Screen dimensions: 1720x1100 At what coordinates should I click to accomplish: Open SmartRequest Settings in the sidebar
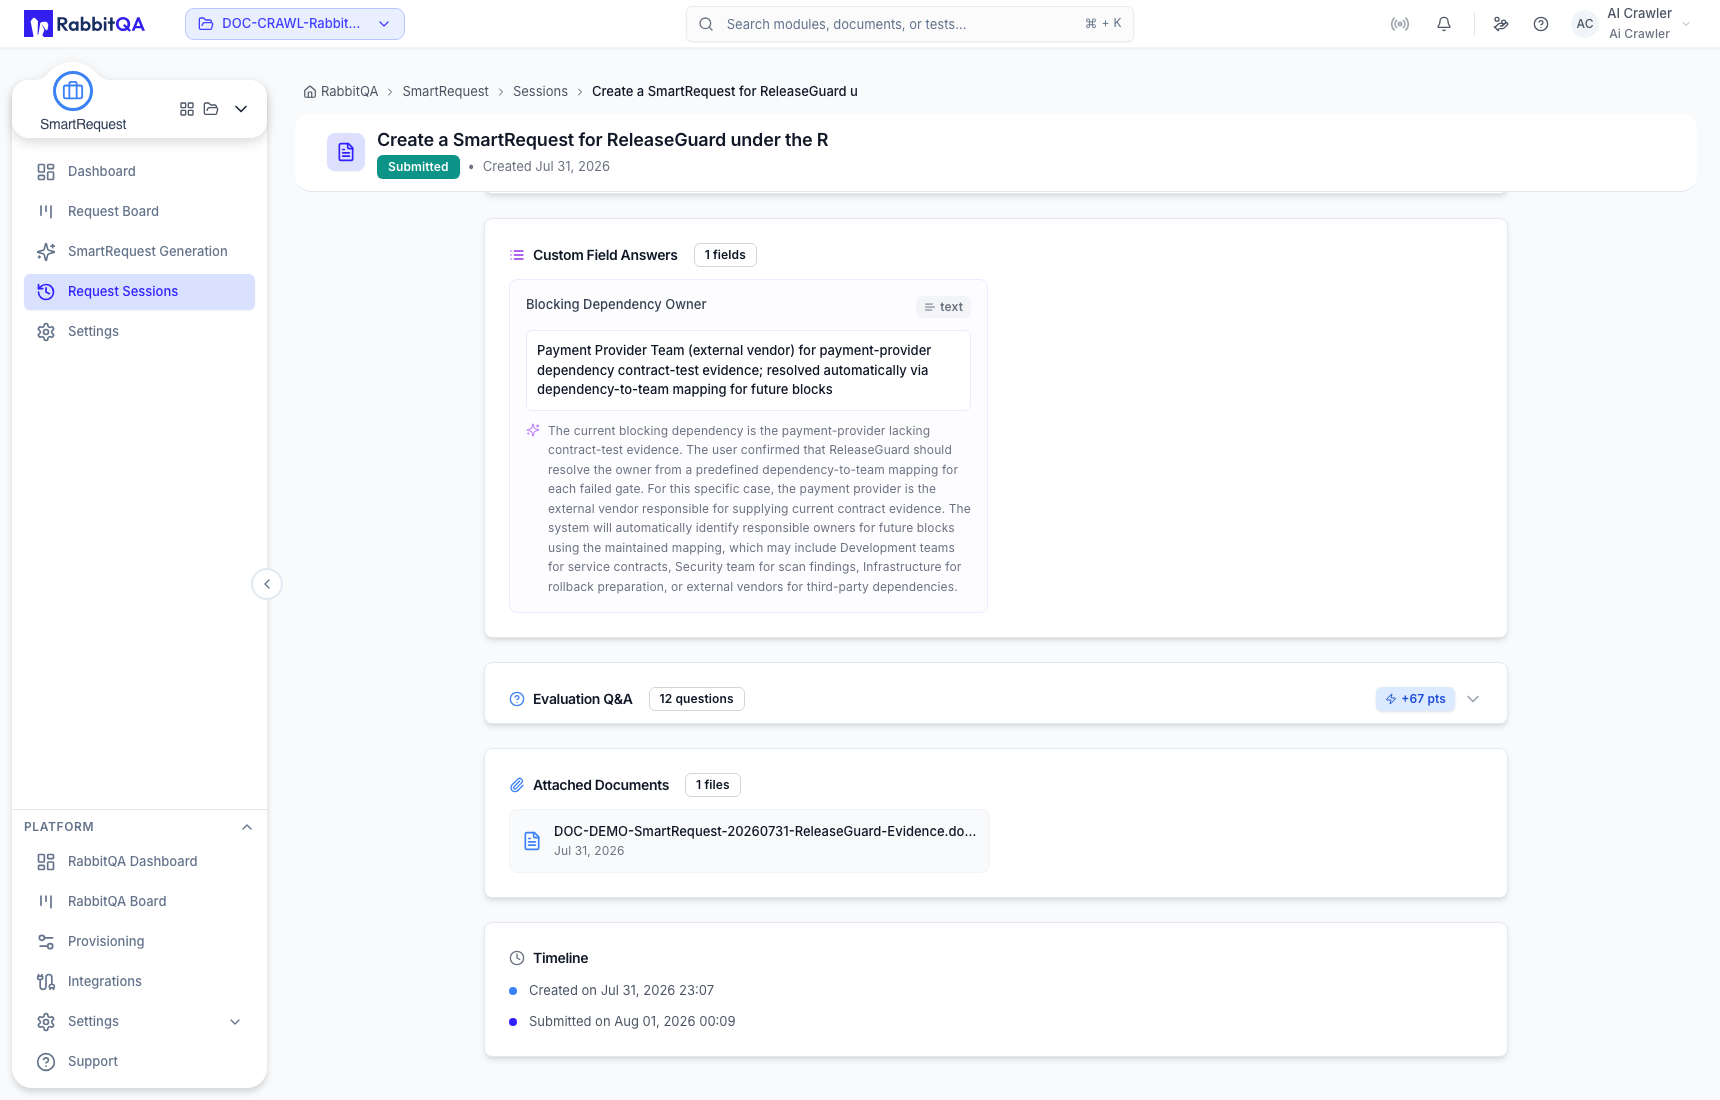click(x=139, y=332)
